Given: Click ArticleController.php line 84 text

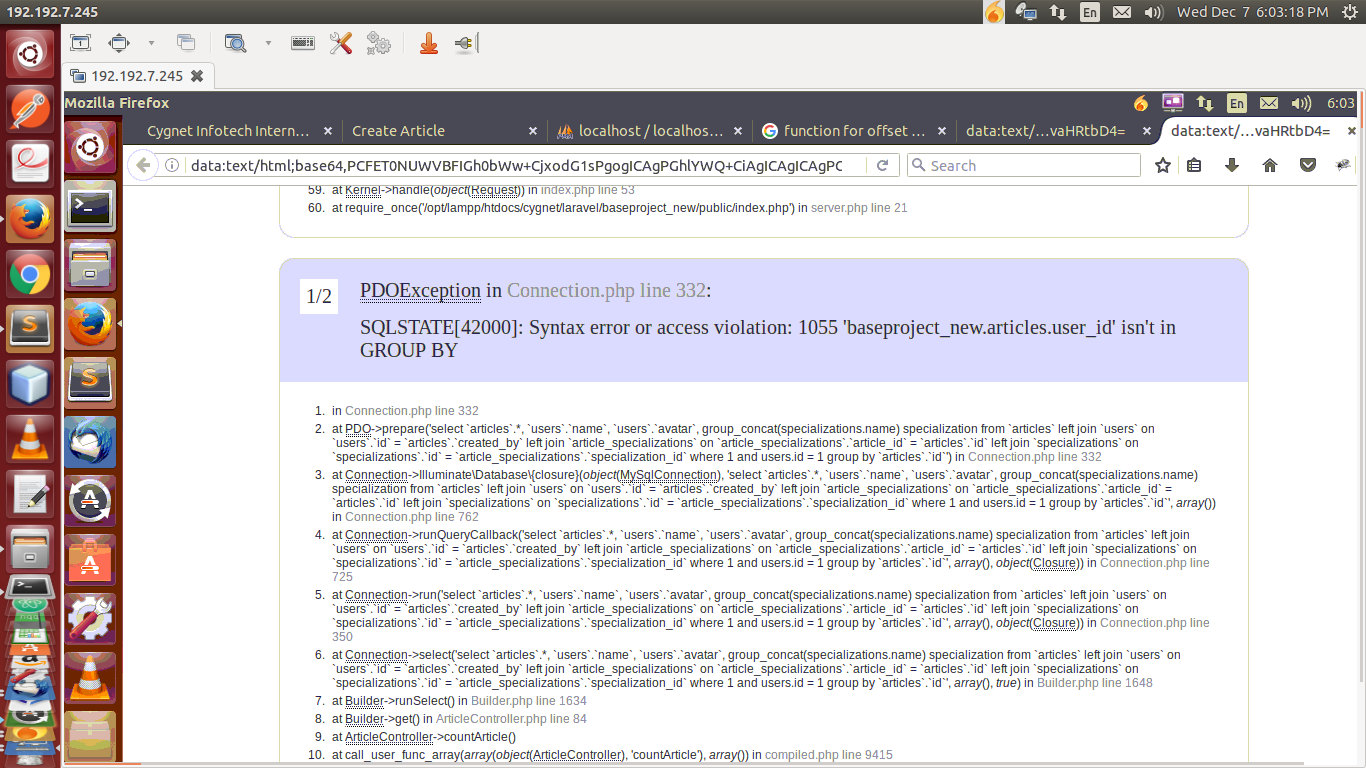Looking at the screenshot, I should point(511,719).
